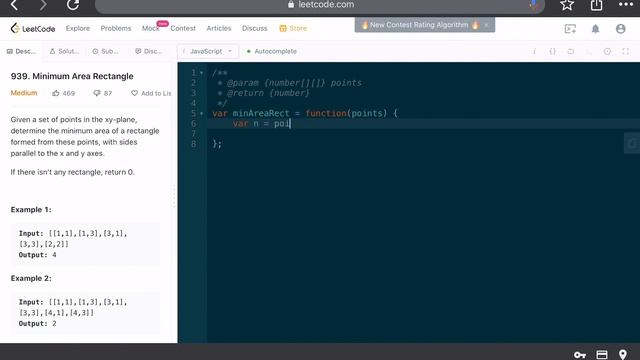Screen dimensions: 640x360
Task: Open the Contest menu item
Action: click(x=183, y=28)
